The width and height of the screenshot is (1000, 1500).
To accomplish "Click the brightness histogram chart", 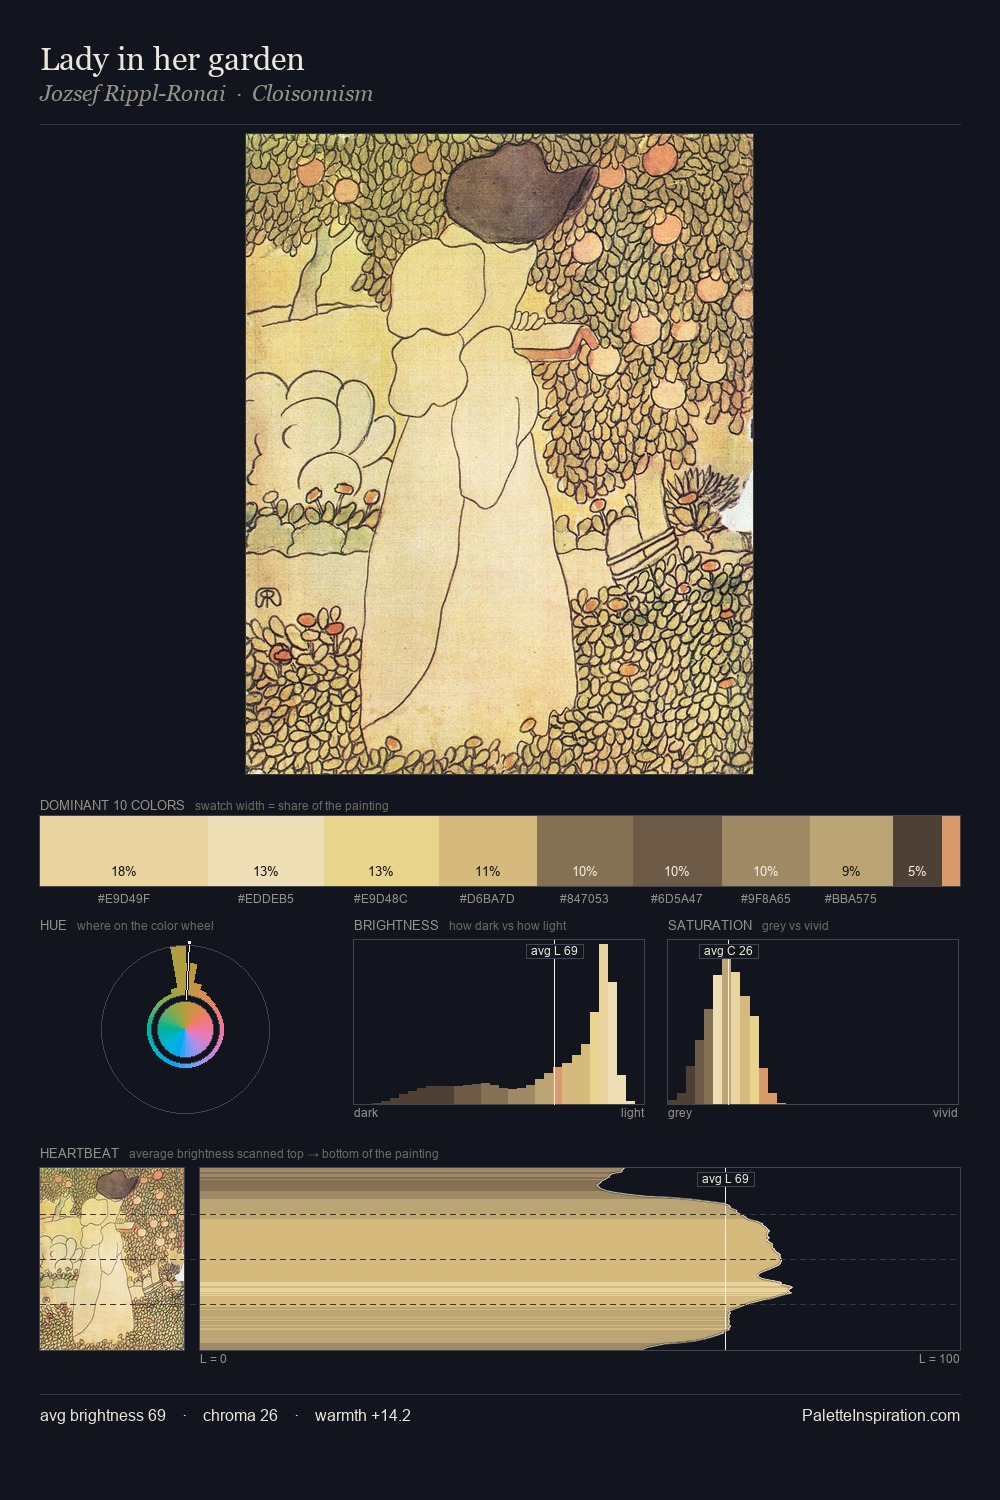I will [499, 1022].
